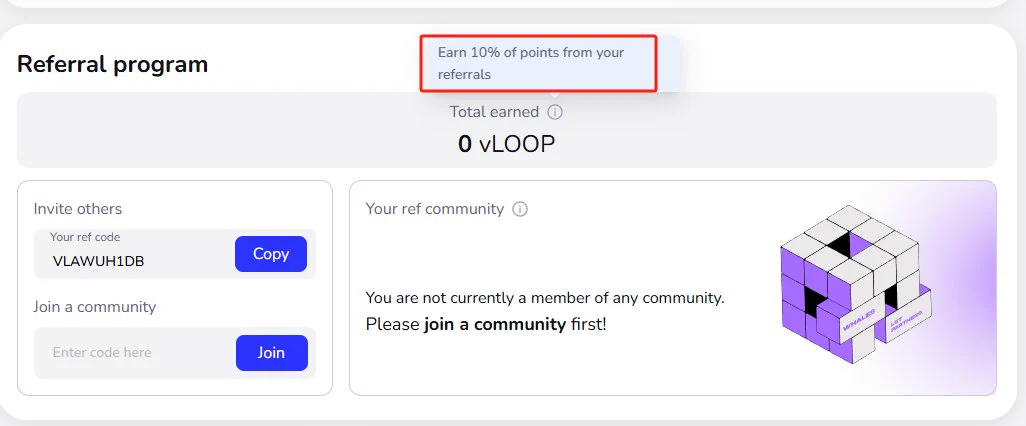Viewport: 1026px width, 426px height.
Task: Click the Referral program heading
Action: point(113,64)
